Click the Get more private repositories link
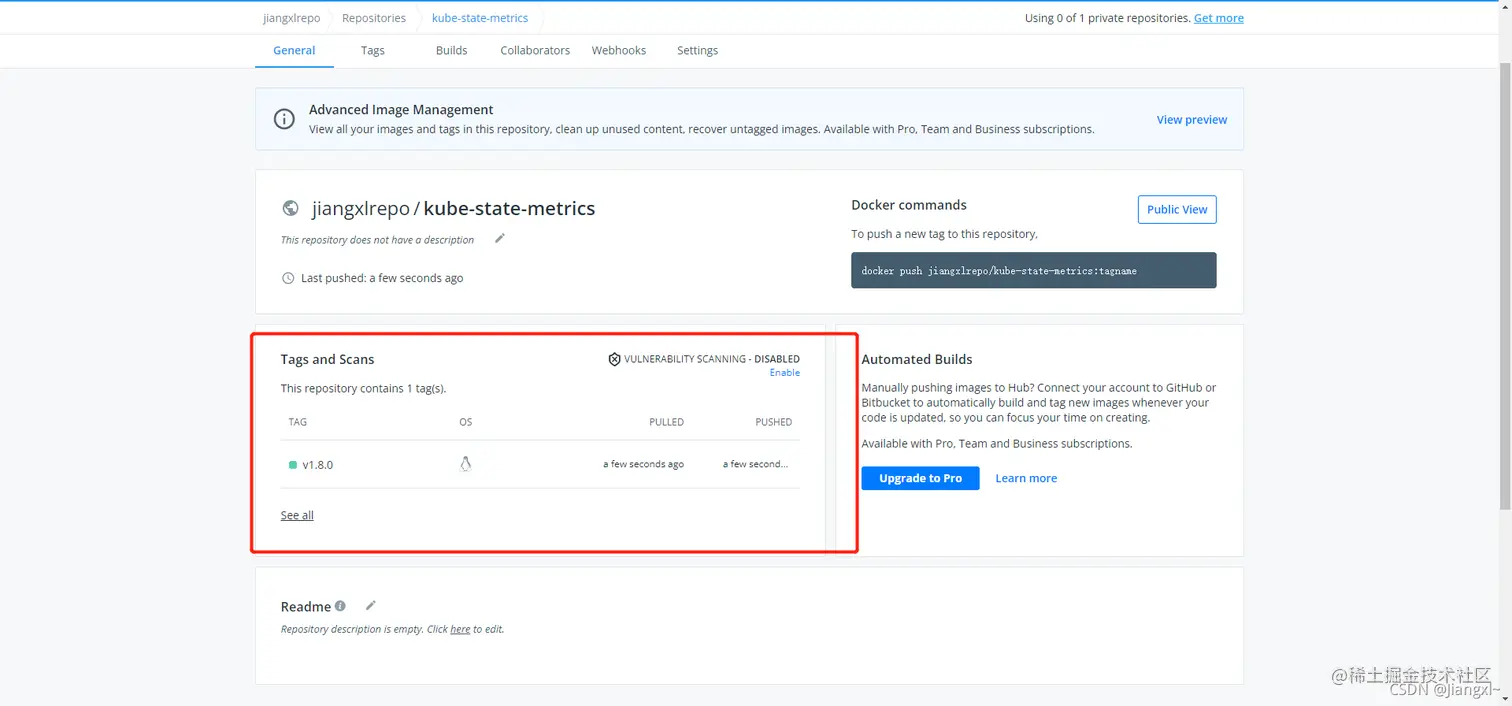 click(x=1219, y=18)
